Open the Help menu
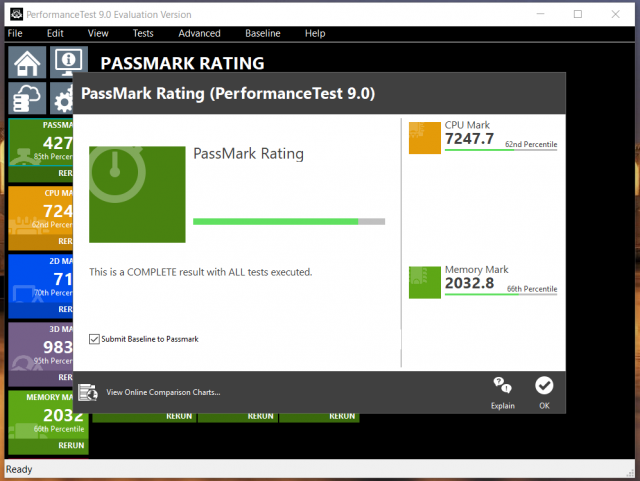640x481 pixels. tap(315, 33)
